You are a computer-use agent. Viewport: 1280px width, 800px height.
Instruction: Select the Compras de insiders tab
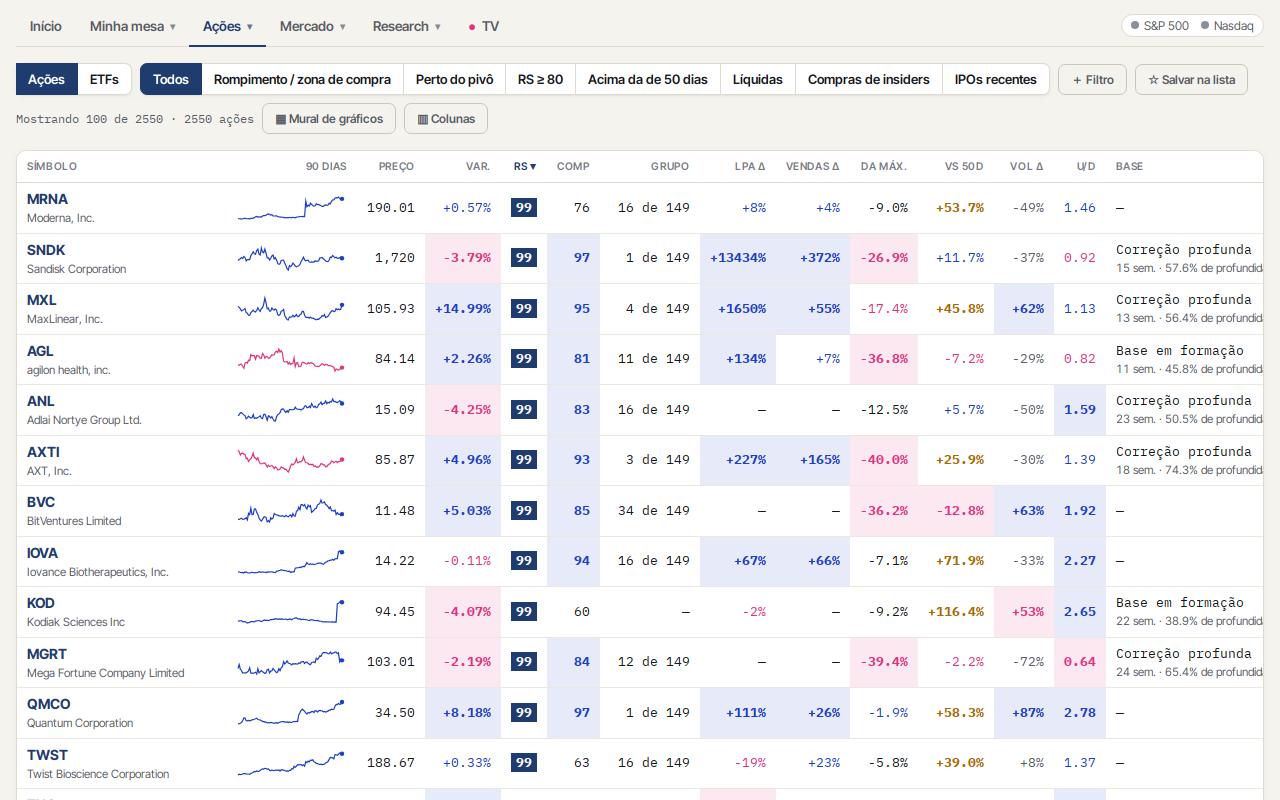point(868,80)
